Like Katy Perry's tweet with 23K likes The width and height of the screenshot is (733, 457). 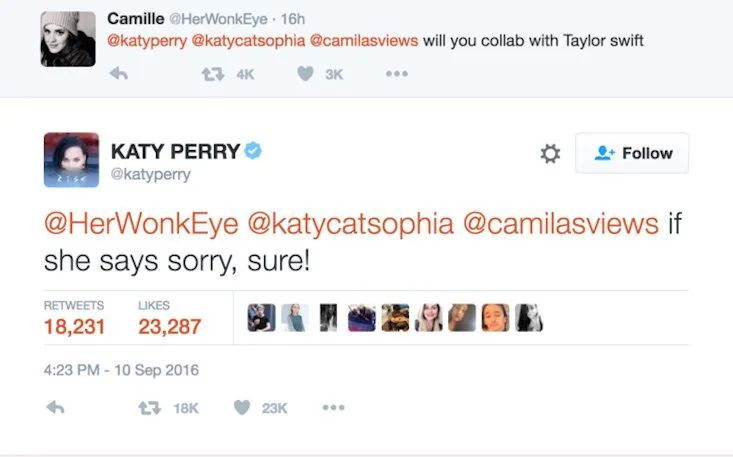point(241,407)
